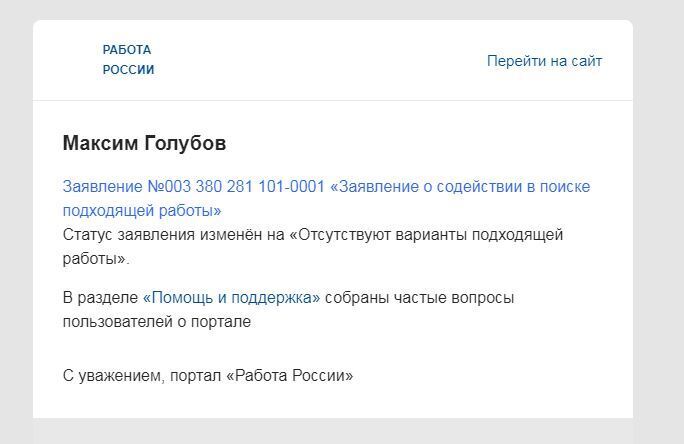The width and height of the screenshot is (684, 444).
Task: Click the word «сайт» in the header link
Action: 586,61
